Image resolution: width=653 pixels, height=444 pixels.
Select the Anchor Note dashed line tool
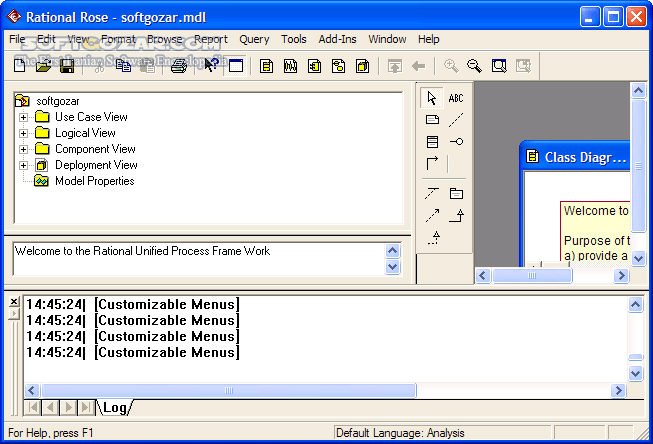(456, 120)
